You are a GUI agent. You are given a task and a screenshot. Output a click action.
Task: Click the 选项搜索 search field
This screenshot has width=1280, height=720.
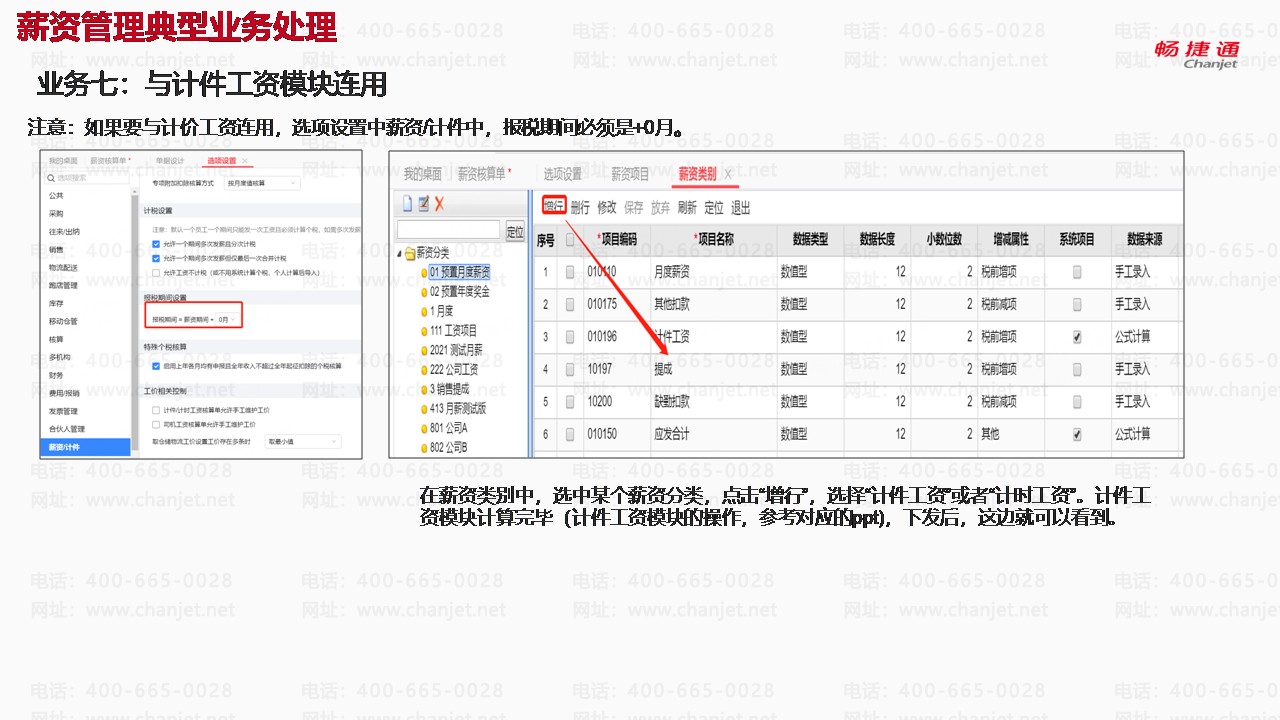[86, 178]
